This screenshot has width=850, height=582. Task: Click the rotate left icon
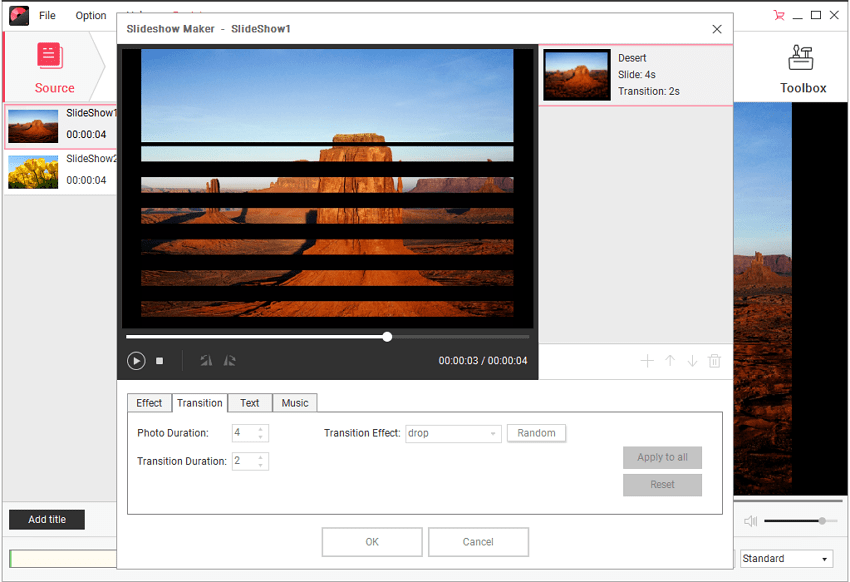point(206,361)
